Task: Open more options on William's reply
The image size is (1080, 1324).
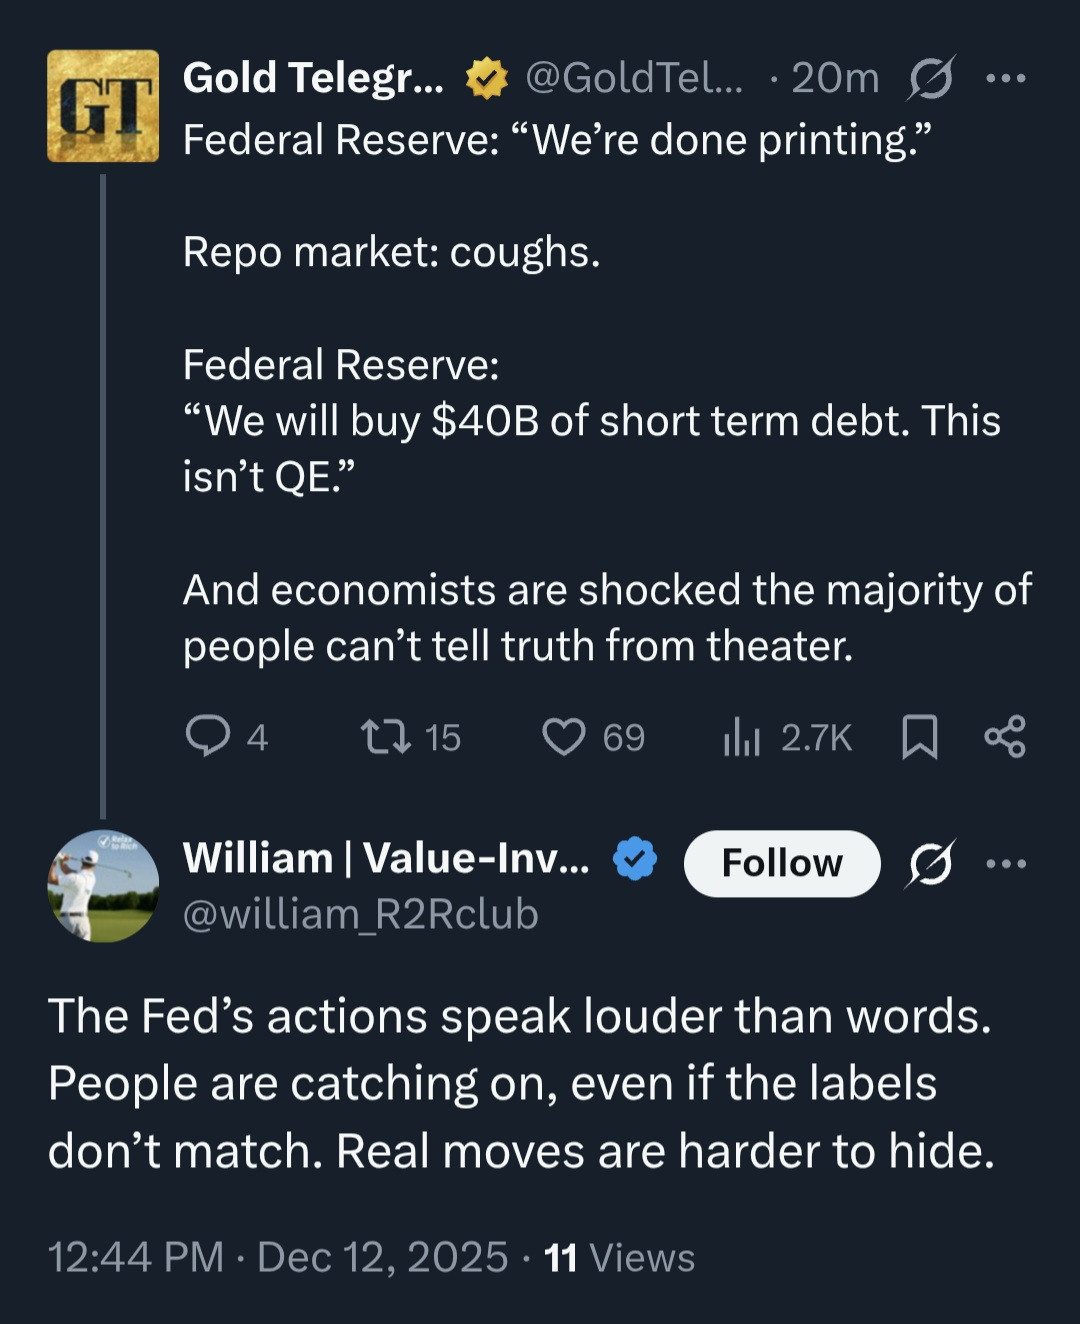Action: point(1005,863)
